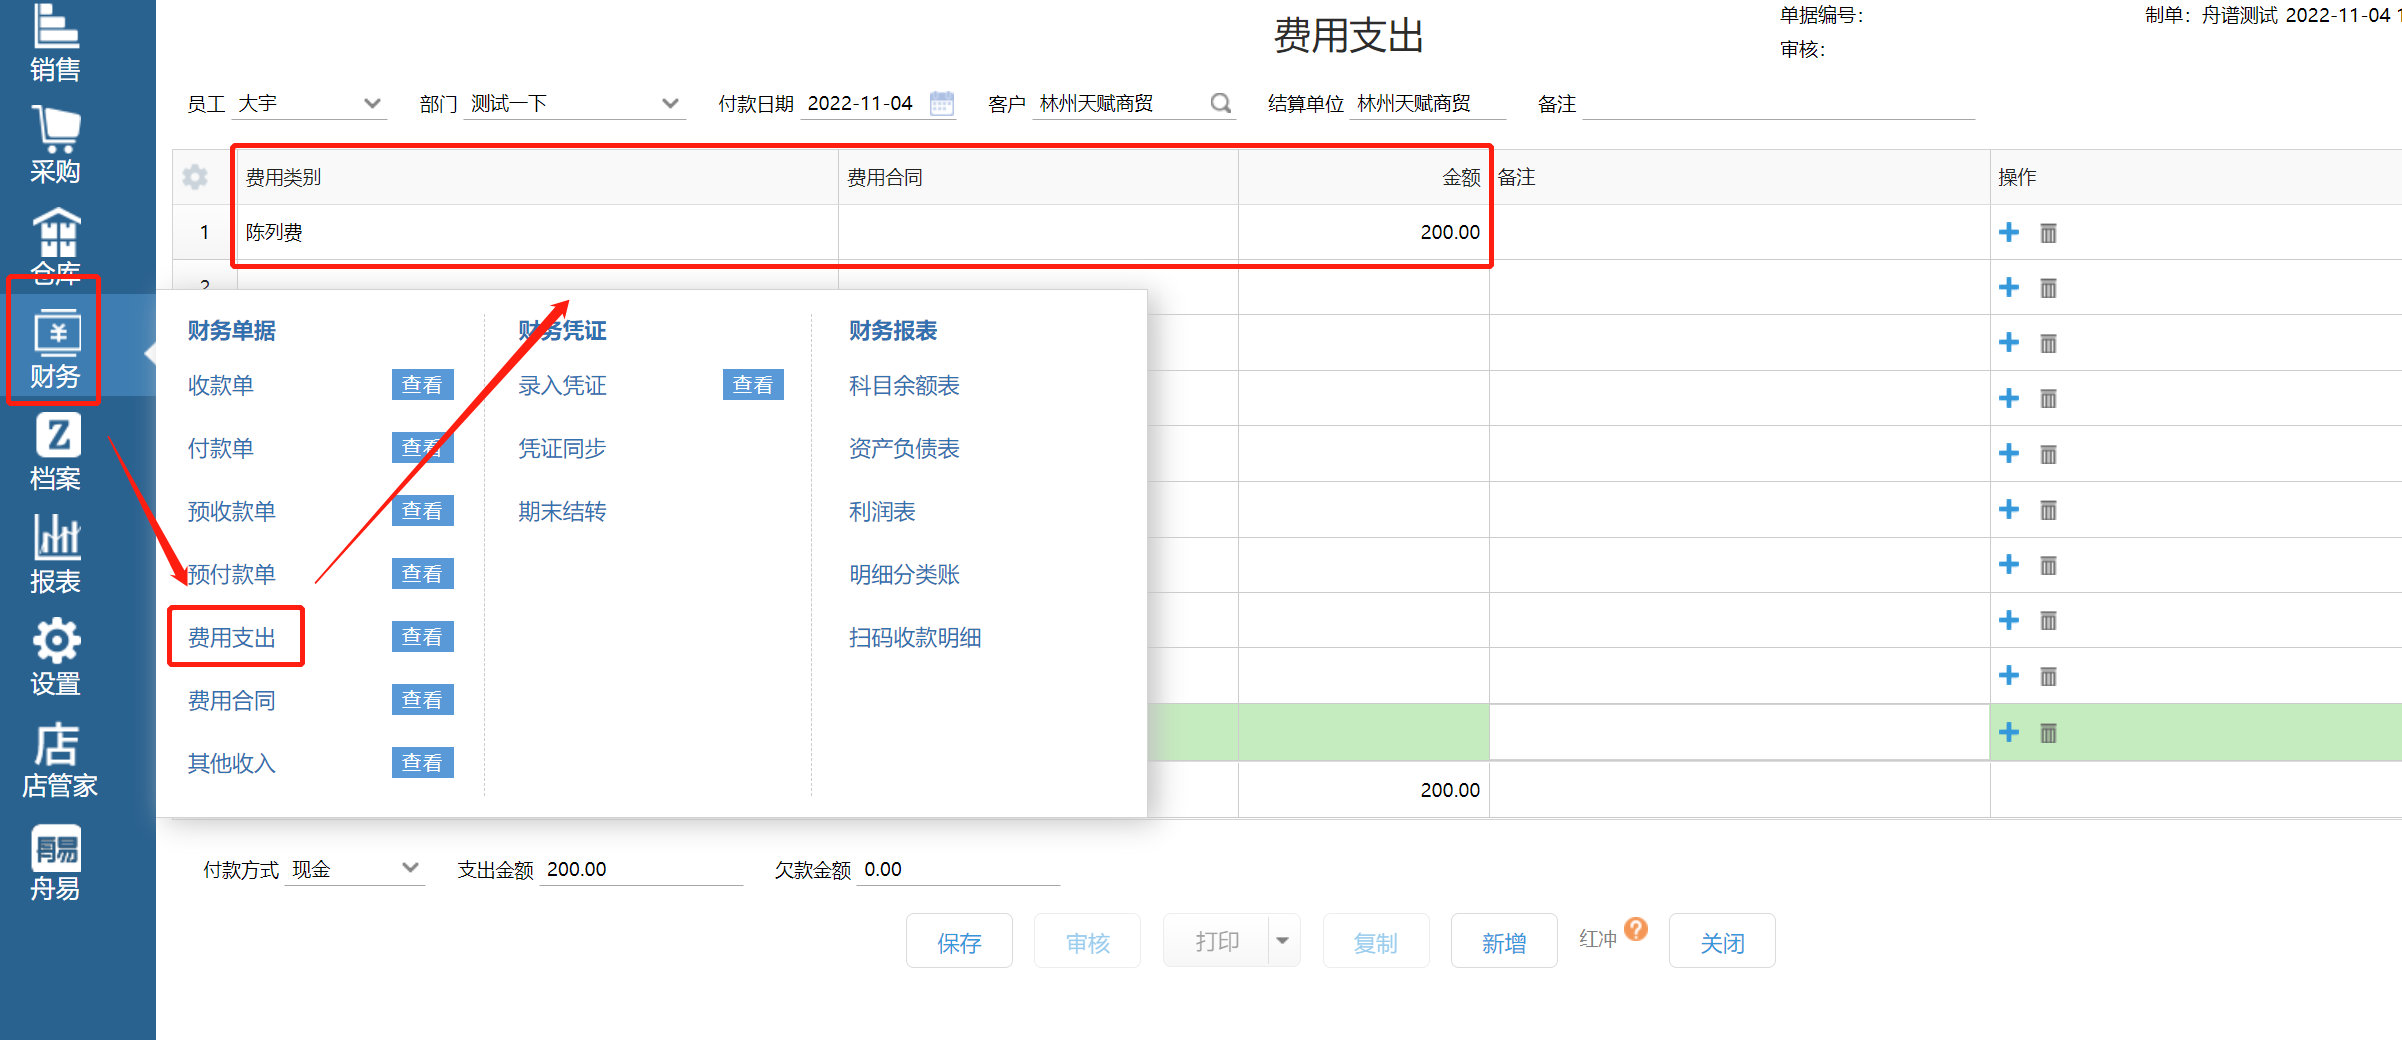This screenshot has width=2402, height=1040.
Task: Expand the 付款方式 dropdown
Action: [x=410, y=868]
